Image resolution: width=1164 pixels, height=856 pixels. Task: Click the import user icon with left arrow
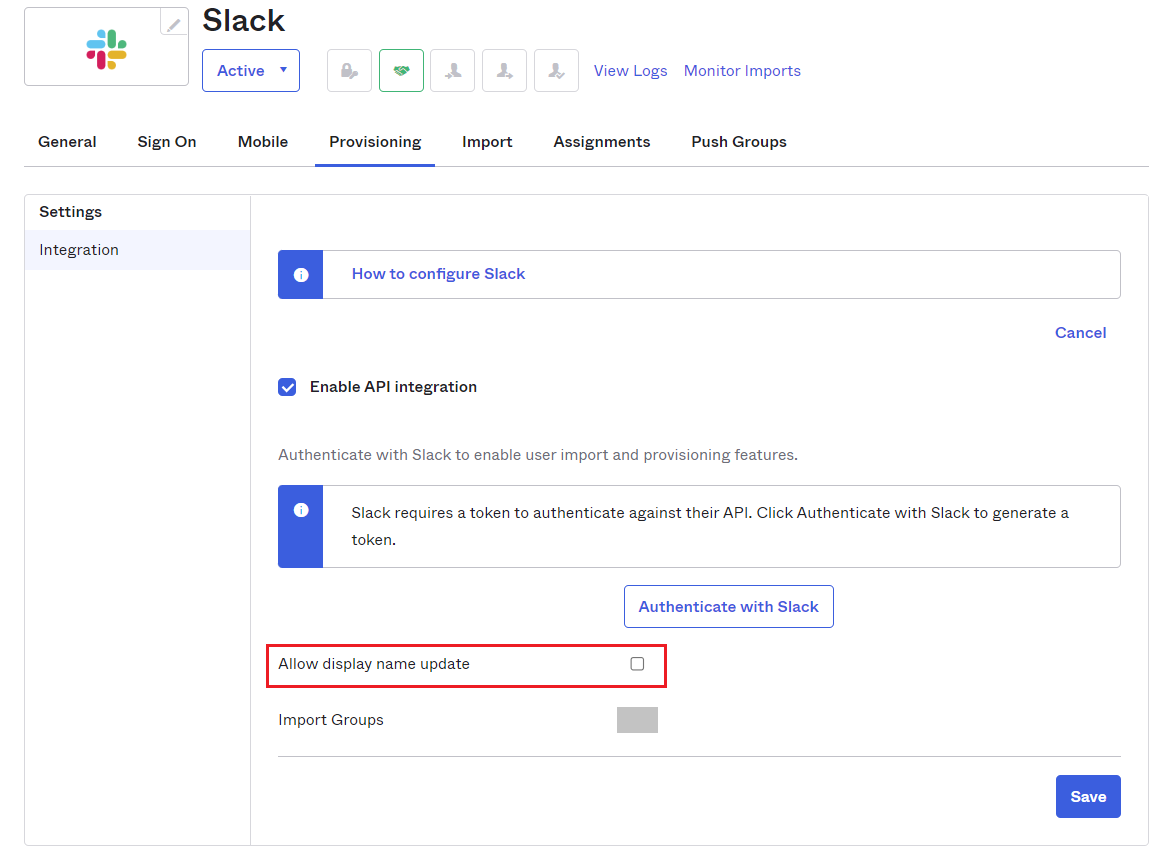click(x=453, y=71)
